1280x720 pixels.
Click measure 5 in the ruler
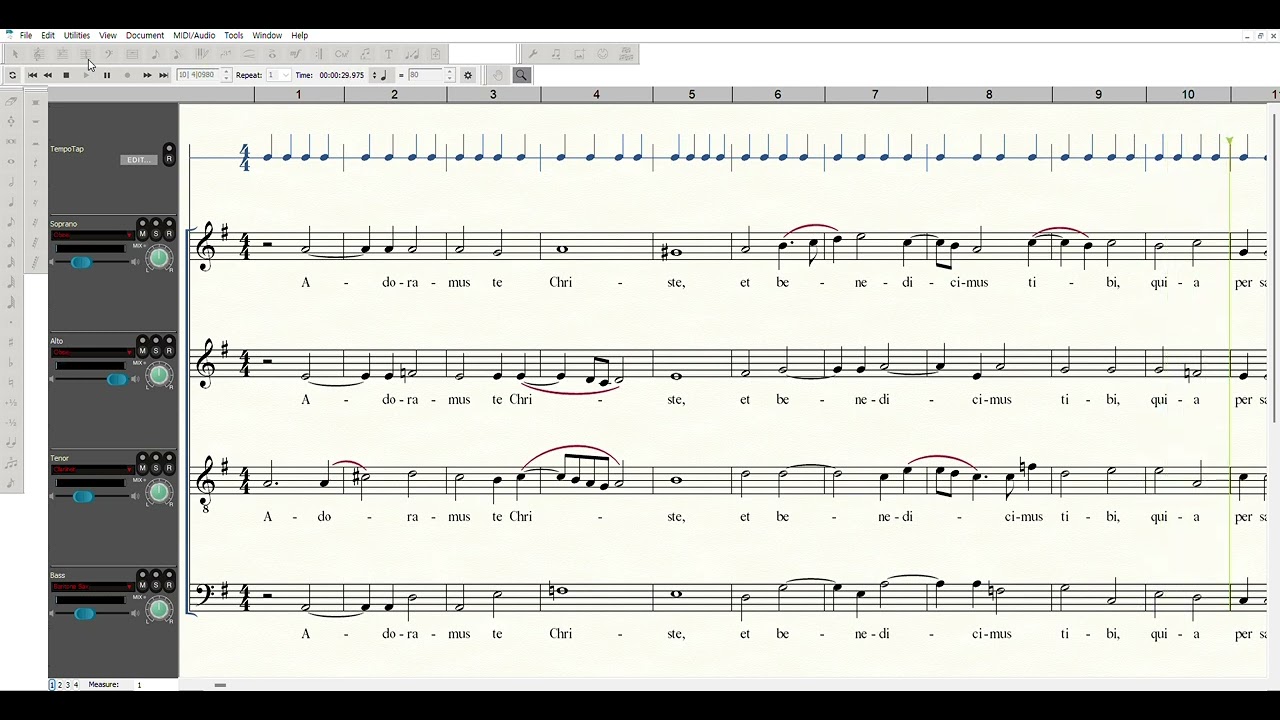tap(692, 94)
